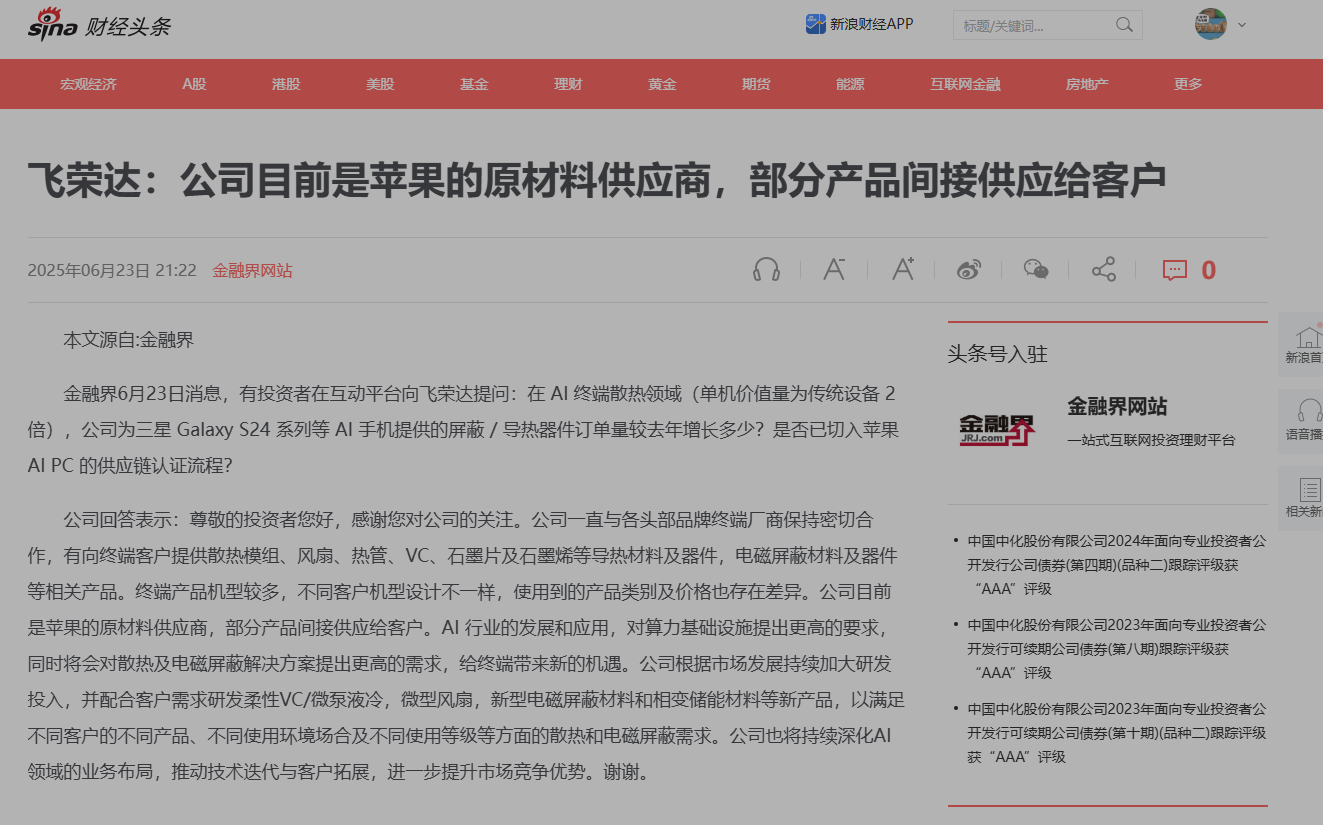Screen dimensions: 1323x825
Task: Open 中国中化 2023年 第十期 rating news
Action: pyautogui.click(x=1116, y=733)
